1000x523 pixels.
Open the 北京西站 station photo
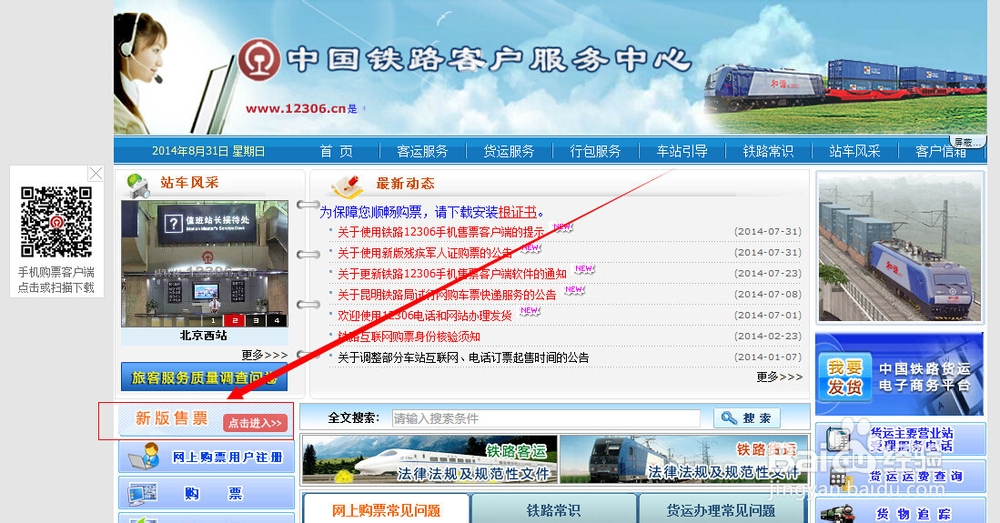(x=204, y=263)
